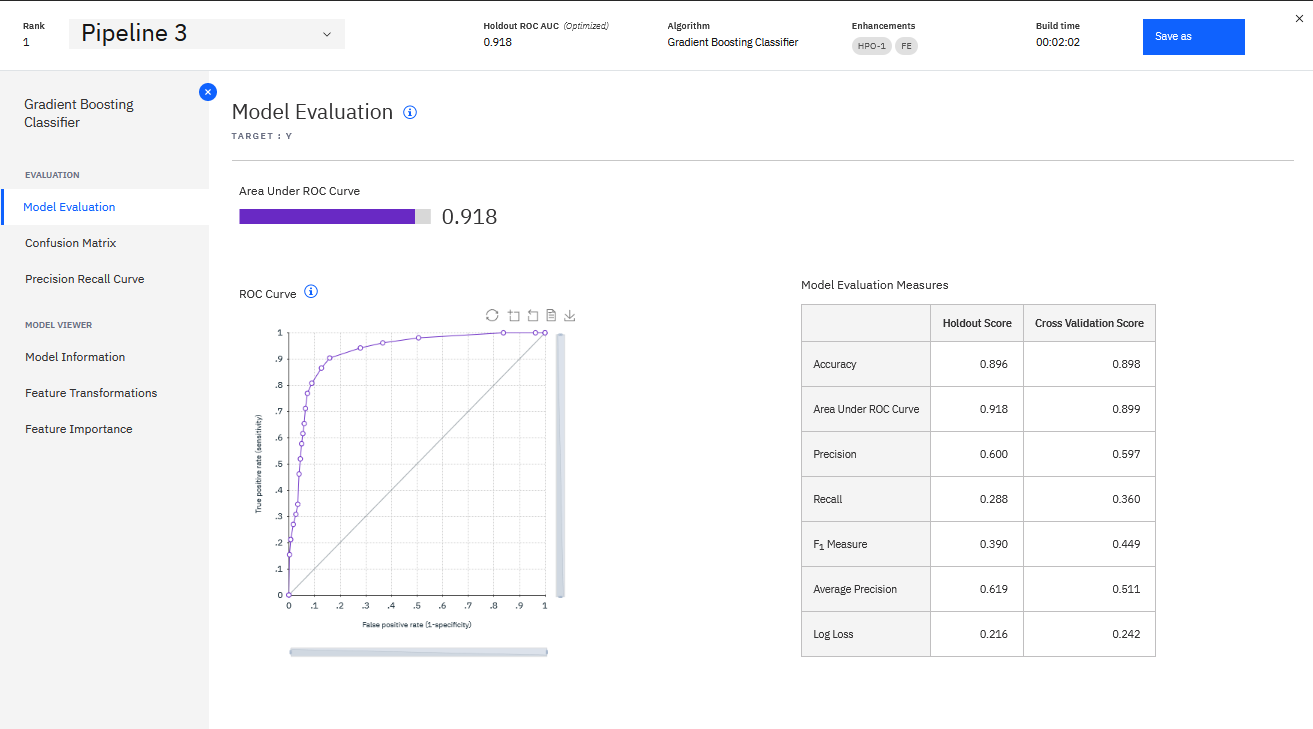Screen dimensions: 1313x729
Task: Close the pipeline details window
Action: pos(1299,18)
